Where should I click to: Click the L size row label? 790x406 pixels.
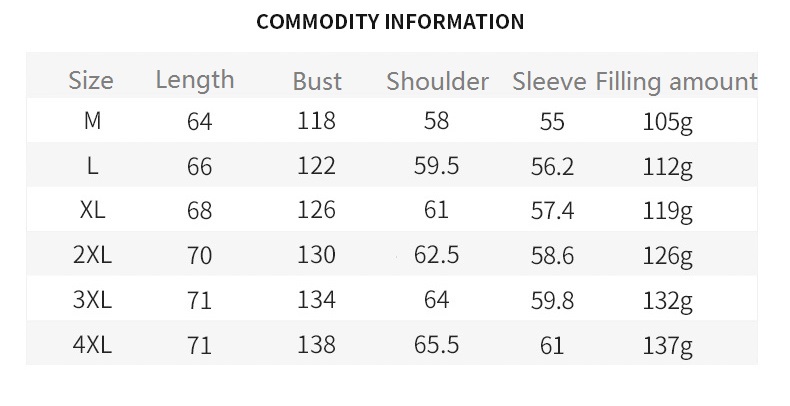[x=92, y=166]
